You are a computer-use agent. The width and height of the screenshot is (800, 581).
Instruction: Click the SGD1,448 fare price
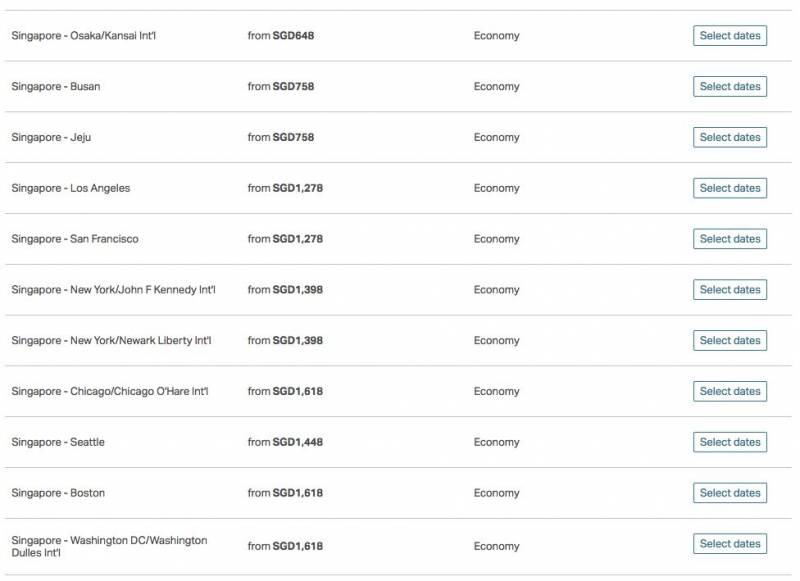pyautogui.click(x=297, y=442)
